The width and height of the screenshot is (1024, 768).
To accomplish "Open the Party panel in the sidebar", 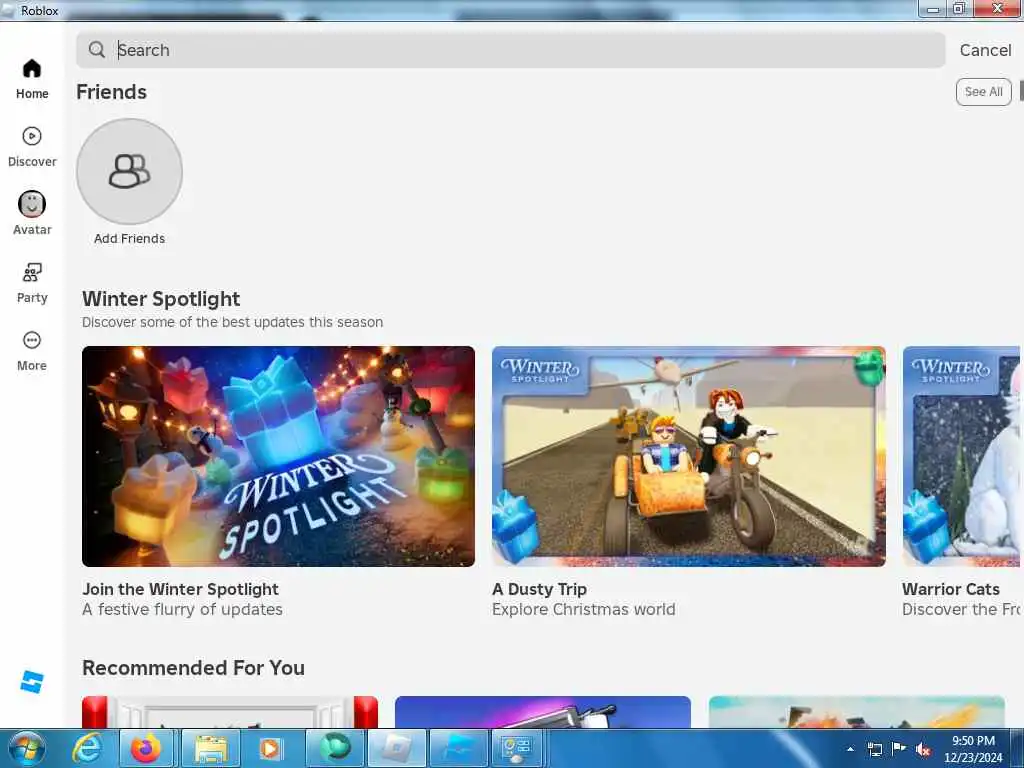I will pos(32,283).
